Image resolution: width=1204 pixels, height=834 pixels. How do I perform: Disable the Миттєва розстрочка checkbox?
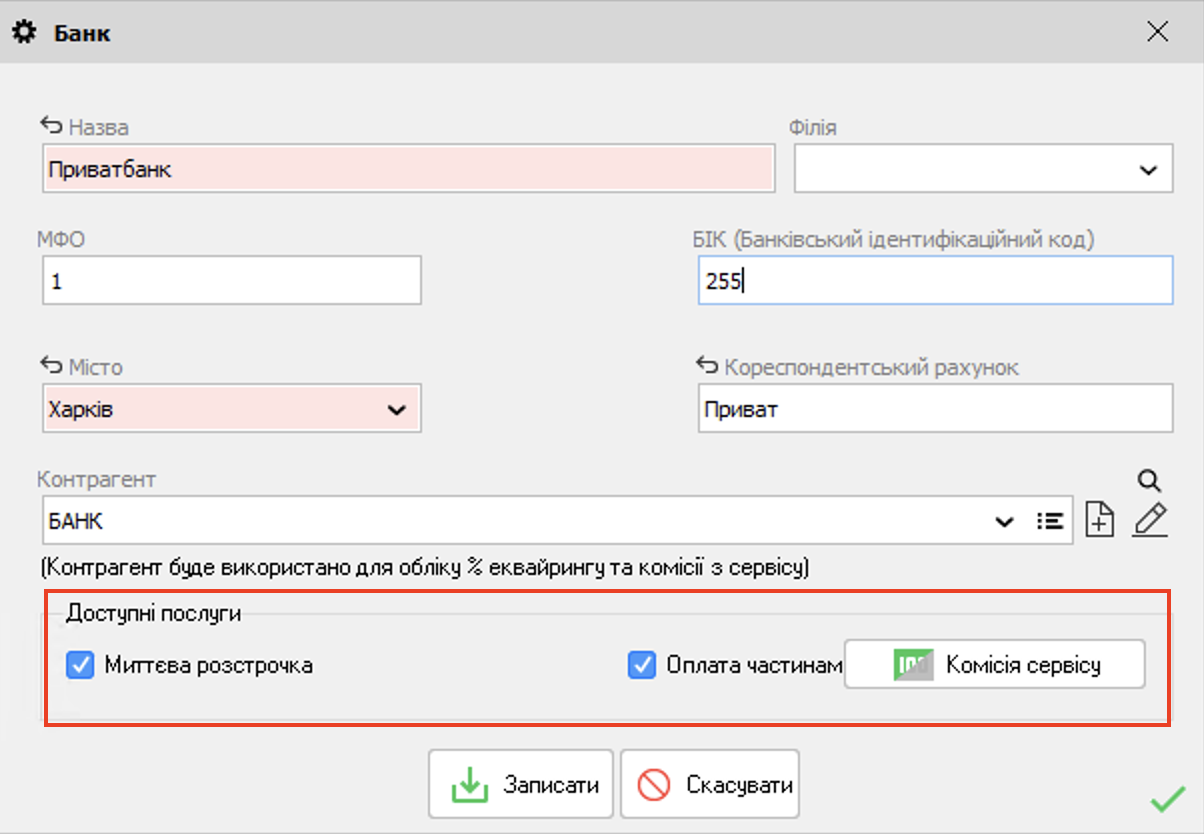pyautogui.click(x=80, y=664)
